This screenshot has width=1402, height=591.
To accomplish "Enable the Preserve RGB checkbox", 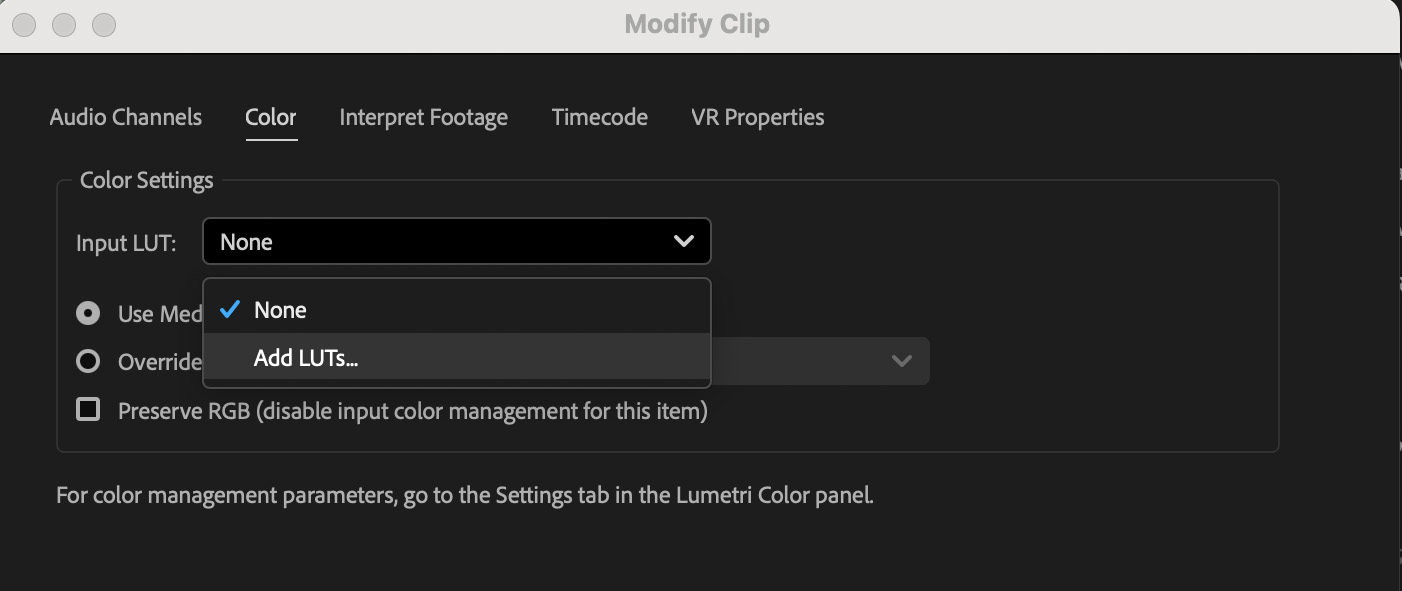I will (x=89, y=410).
